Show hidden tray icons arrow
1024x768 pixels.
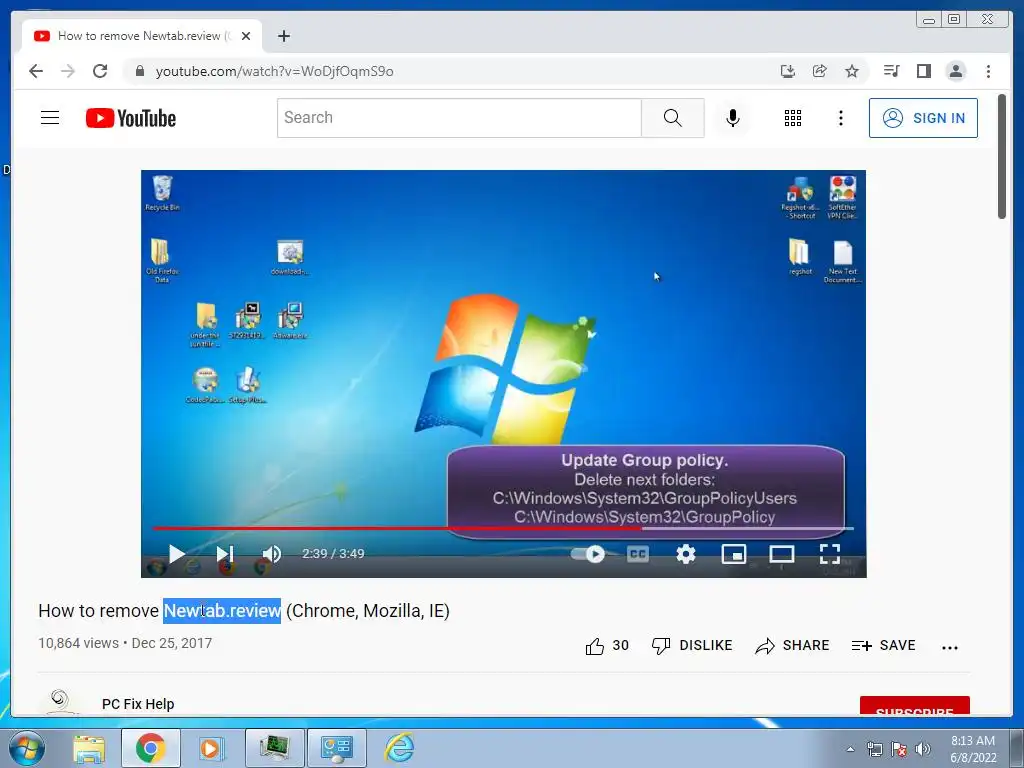click(x=850, y=750)
